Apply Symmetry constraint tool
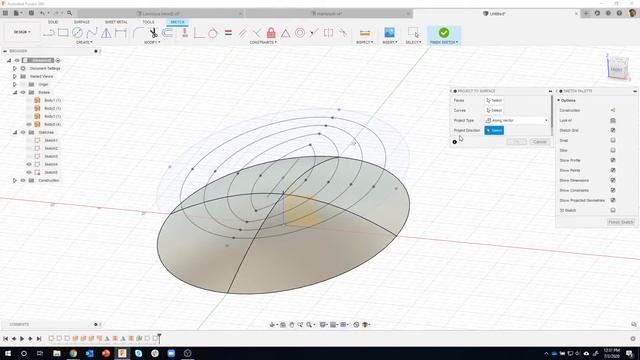The image size is (640, 360). [x=329, y=33]
